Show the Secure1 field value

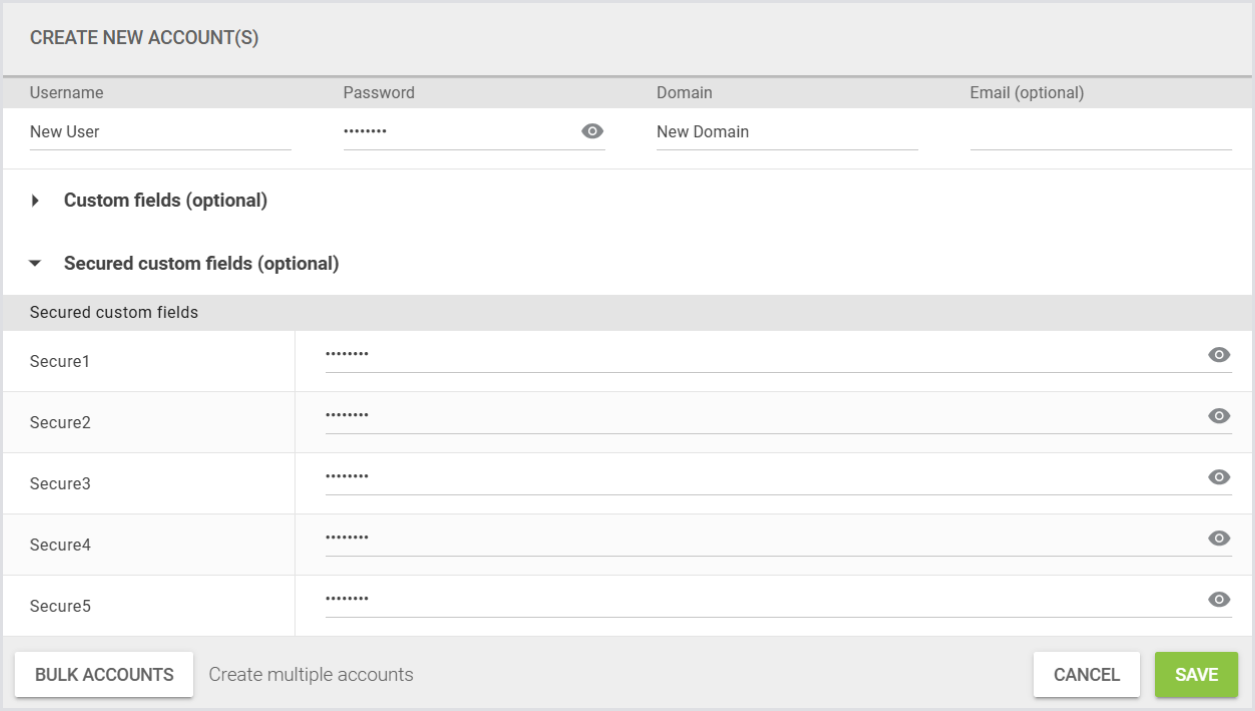coord(1218,355)
